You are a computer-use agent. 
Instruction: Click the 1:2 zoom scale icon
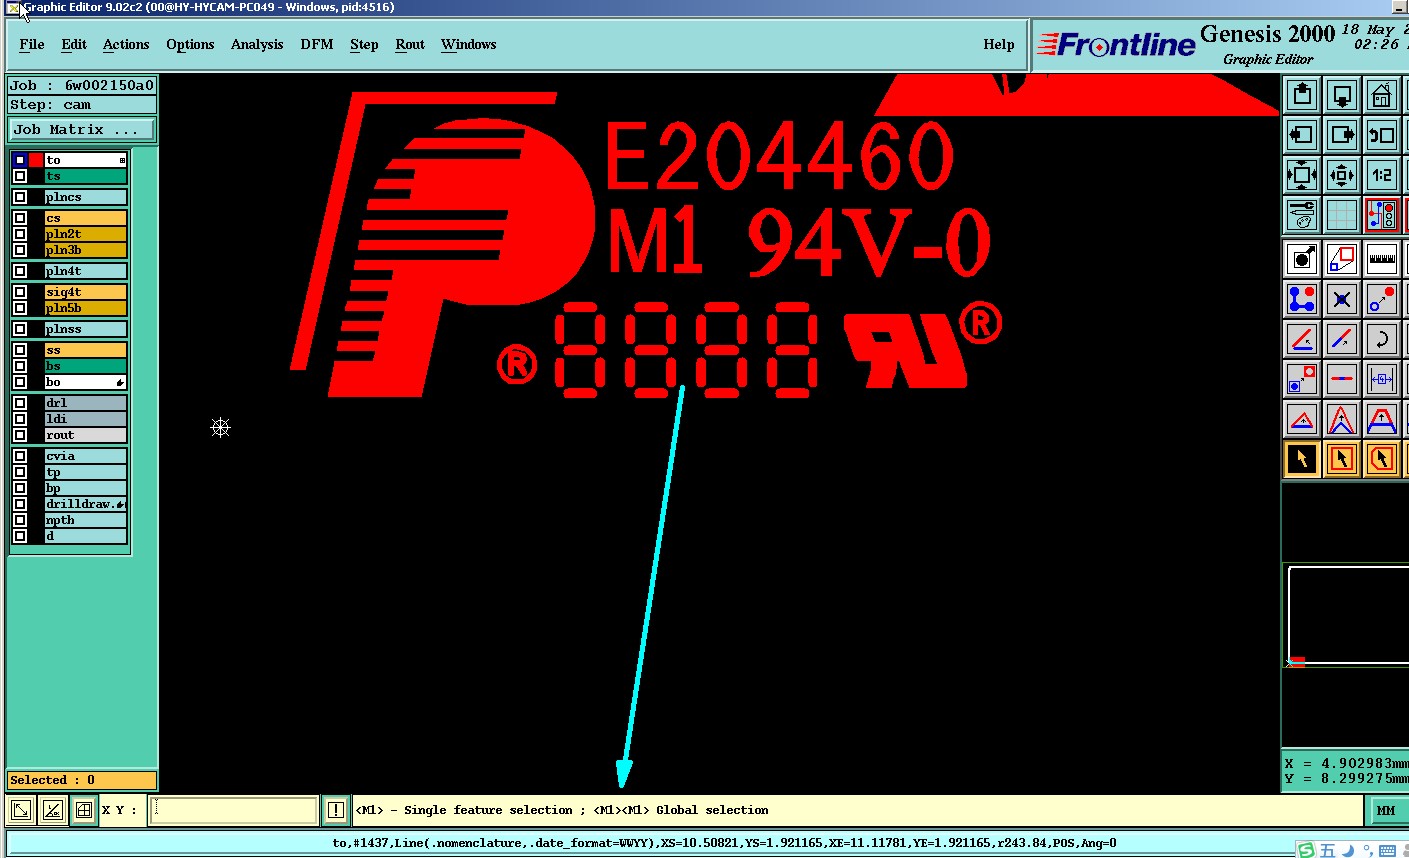coord(1382,175)
